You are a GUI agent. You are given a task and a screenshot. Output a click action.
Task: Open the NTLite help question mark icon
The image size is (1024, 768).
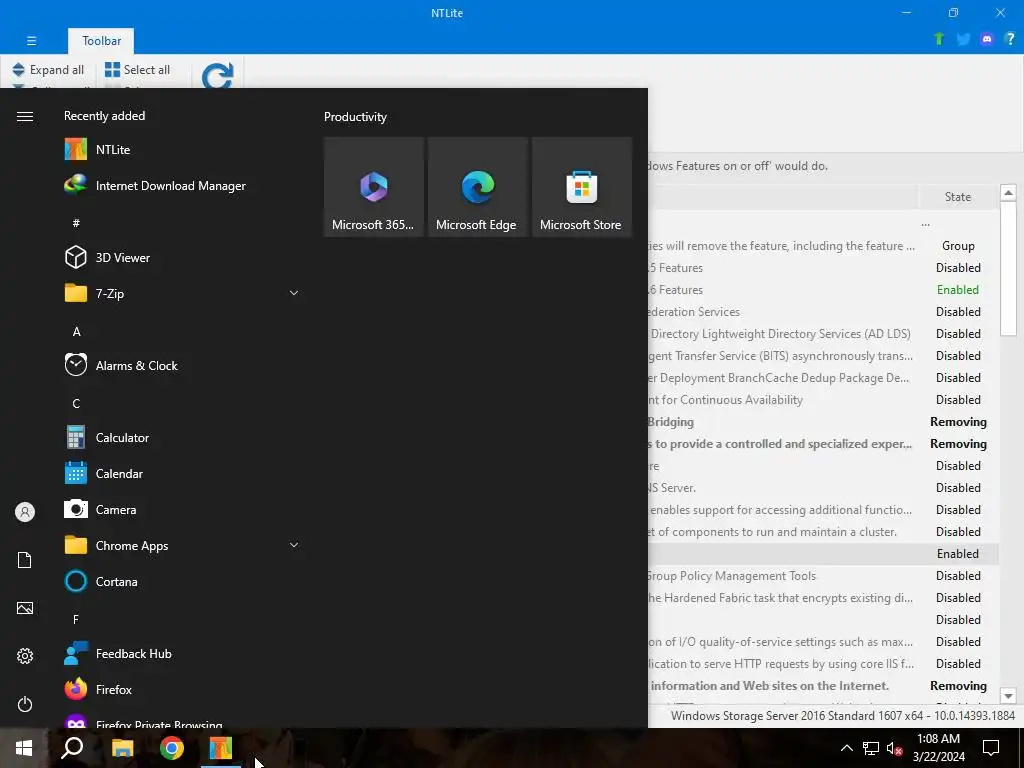[1010, 39]
